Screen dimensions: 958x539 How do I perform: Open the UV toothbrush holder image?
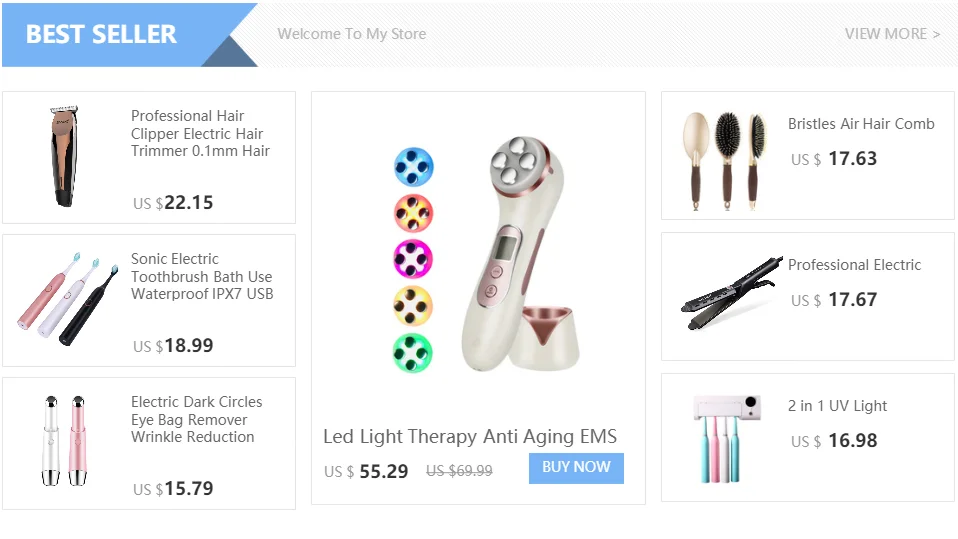[727, 438]
